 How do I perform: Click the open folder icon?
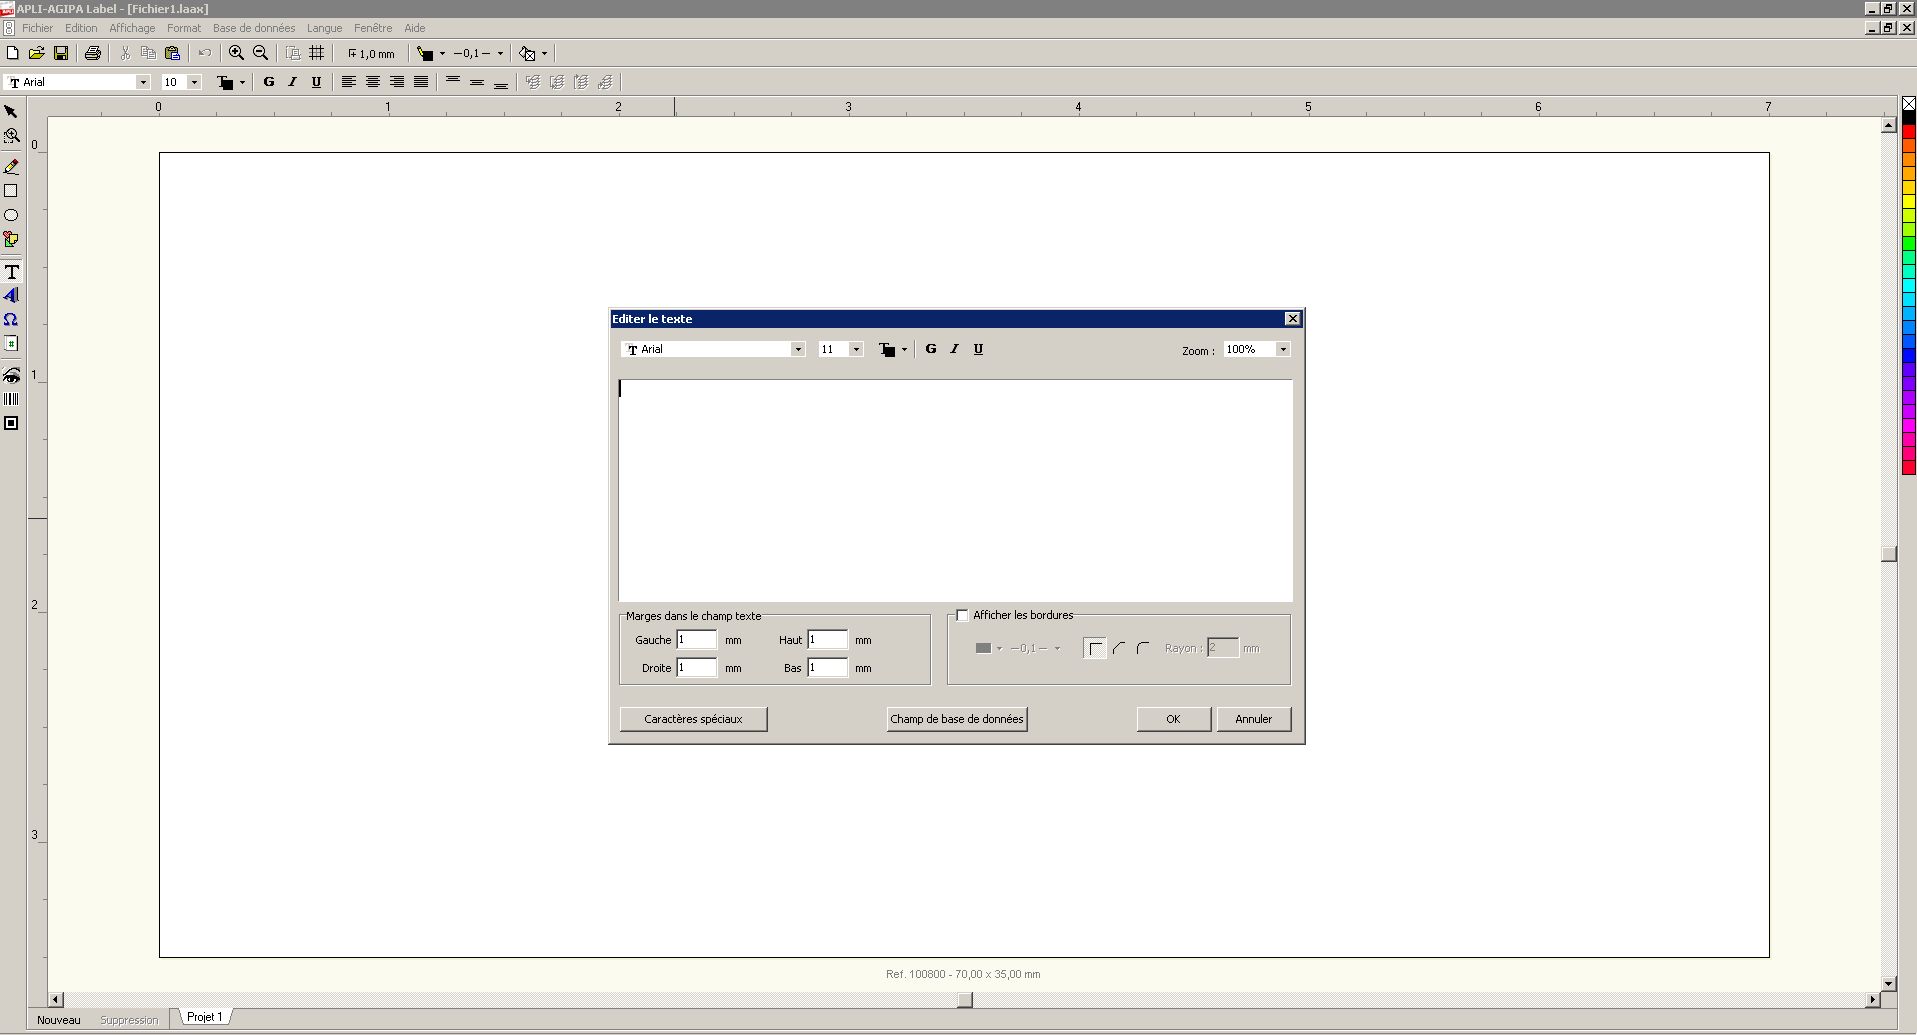pos(36,53)
